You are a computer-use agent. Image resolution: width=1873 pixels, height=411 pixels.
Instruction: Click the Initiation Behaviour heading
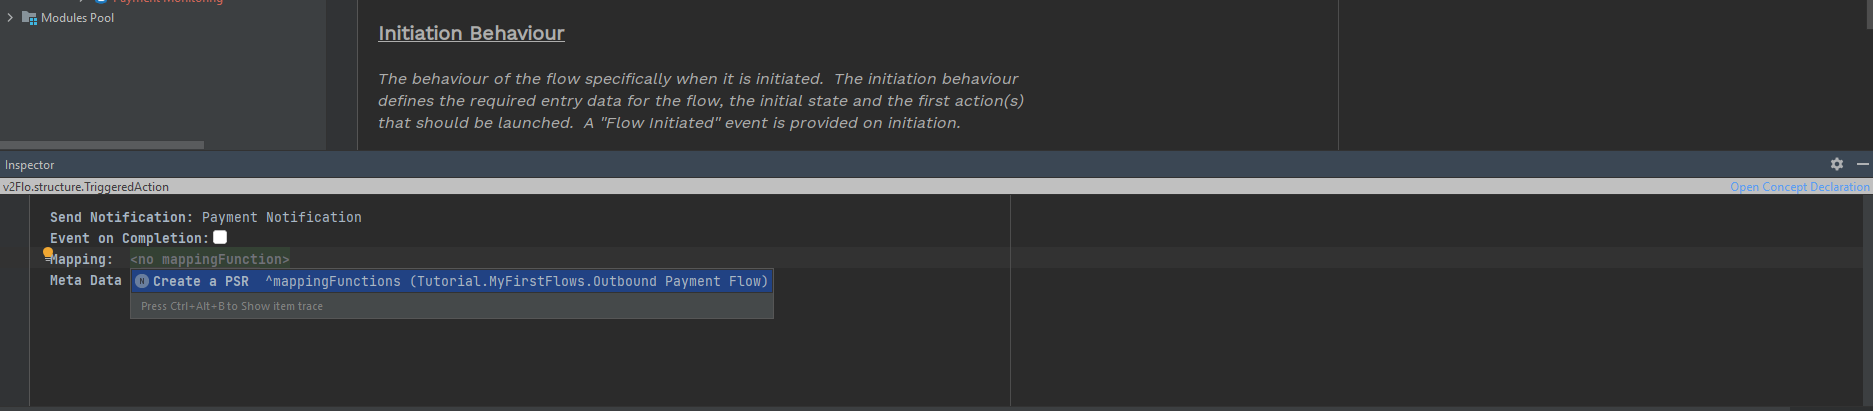tap(471, 33)
